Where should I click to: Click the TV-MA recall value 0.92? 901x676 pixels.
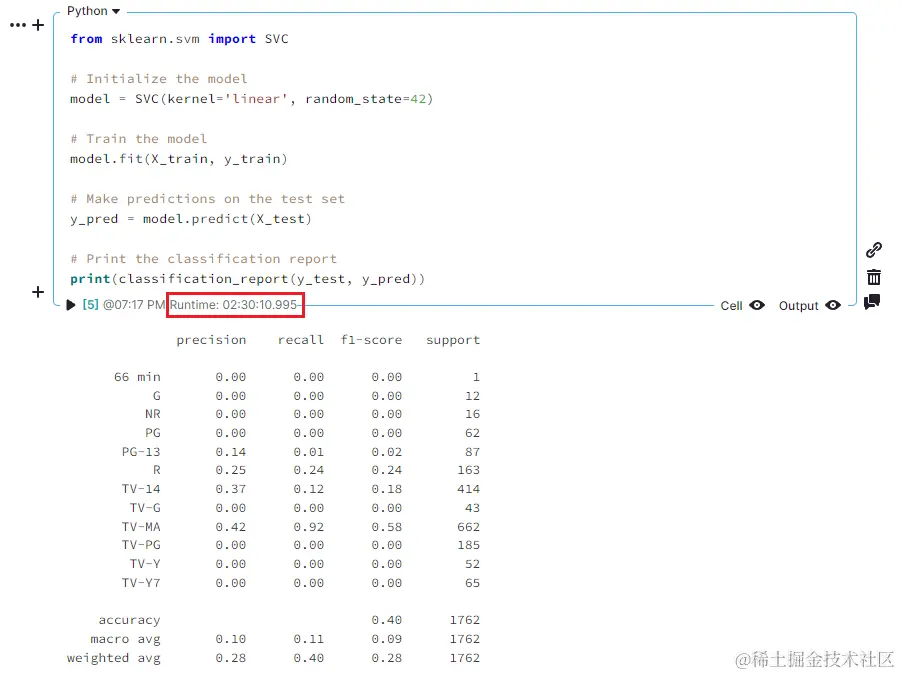click(x=309, y=527)
